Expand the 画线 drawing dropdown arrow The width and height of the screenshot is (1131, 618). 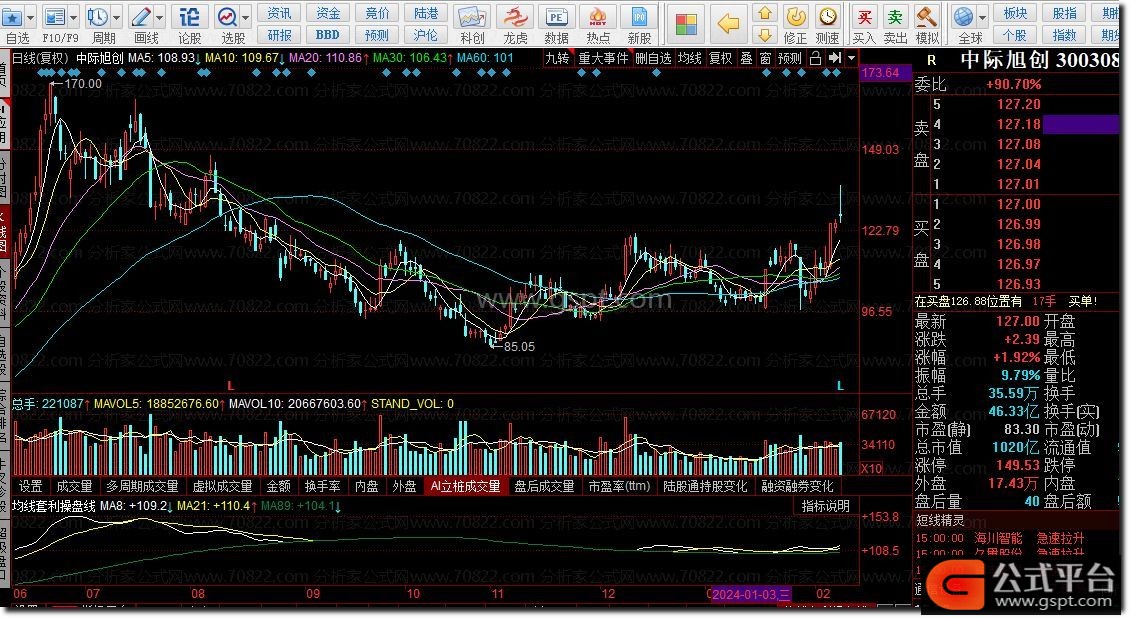pyautogui.click(x=160, y=17)
